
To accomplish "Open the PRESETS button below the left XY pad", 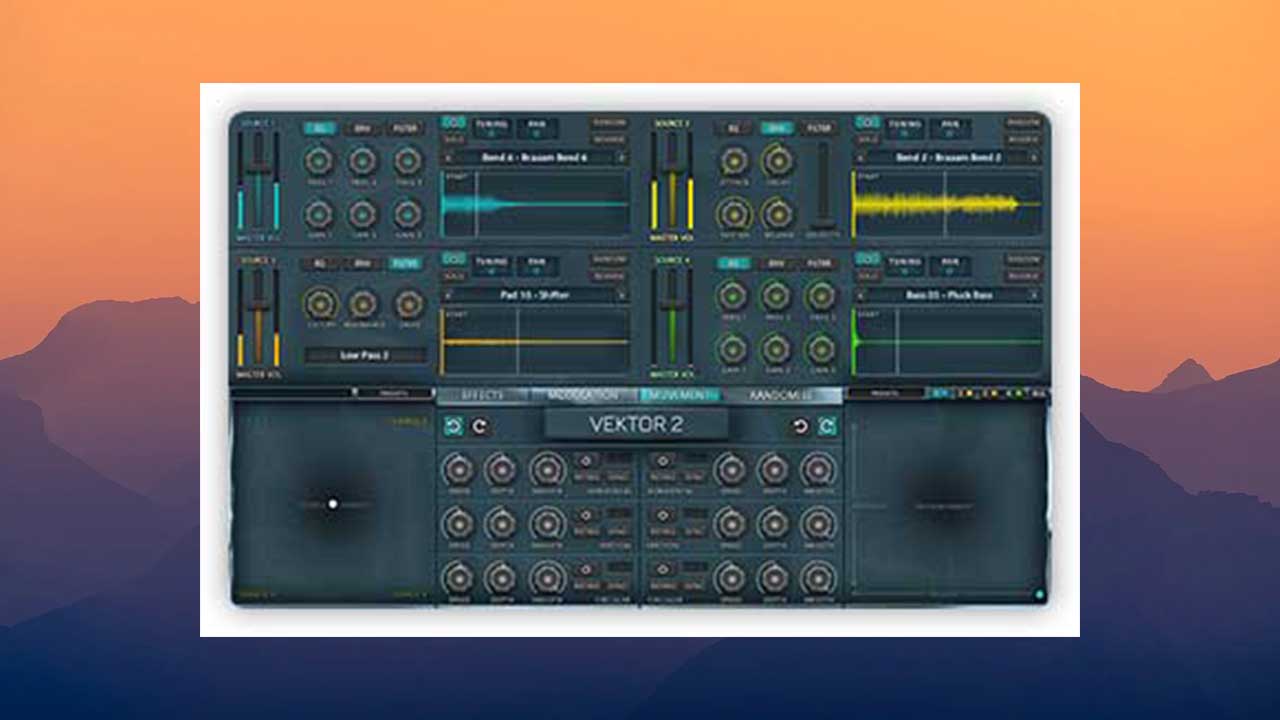I will pyautogui.click(x=393, y=392).
